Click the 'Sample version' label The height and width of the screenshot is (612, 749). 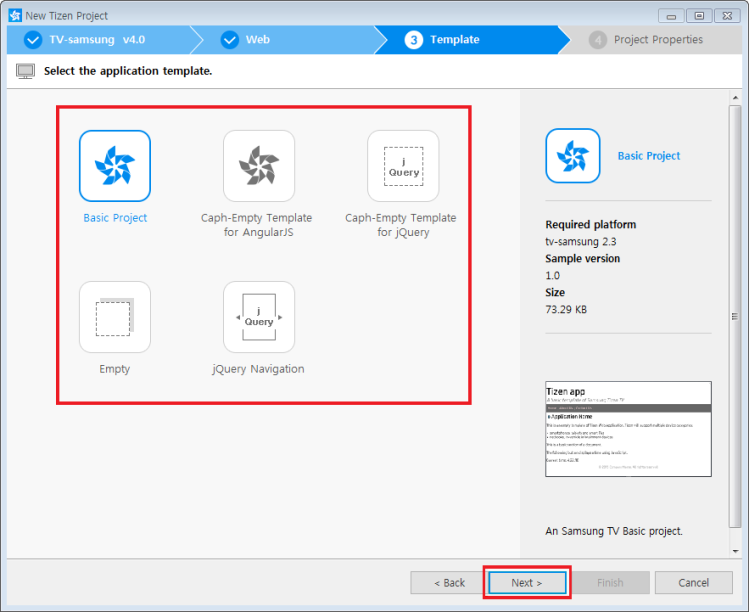pos(583,258)
